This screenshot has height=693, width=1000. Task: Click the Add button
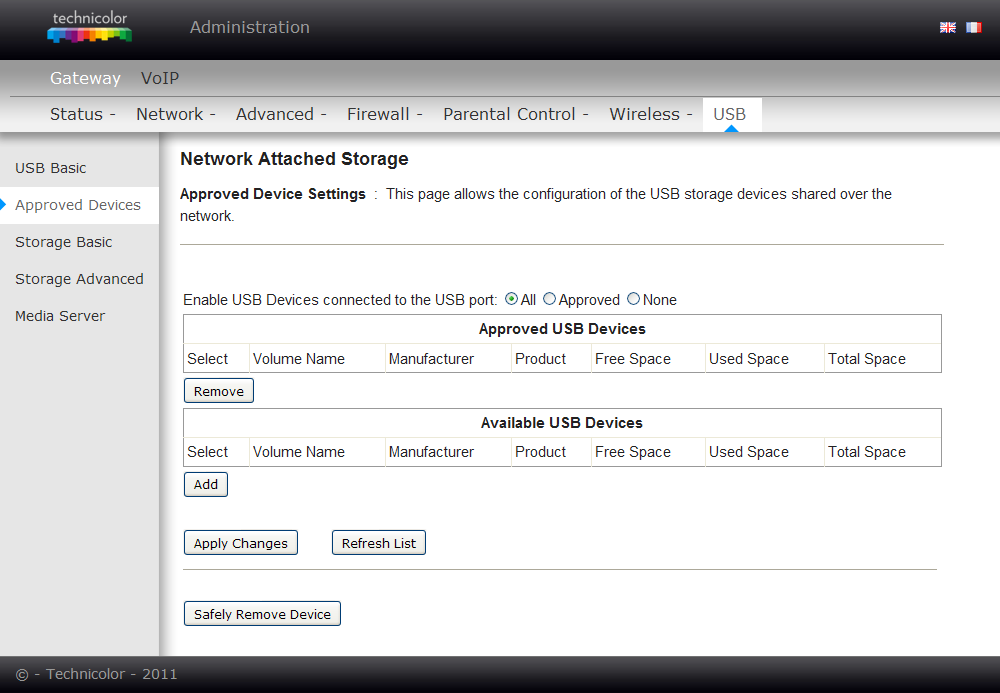coord(205,485)
